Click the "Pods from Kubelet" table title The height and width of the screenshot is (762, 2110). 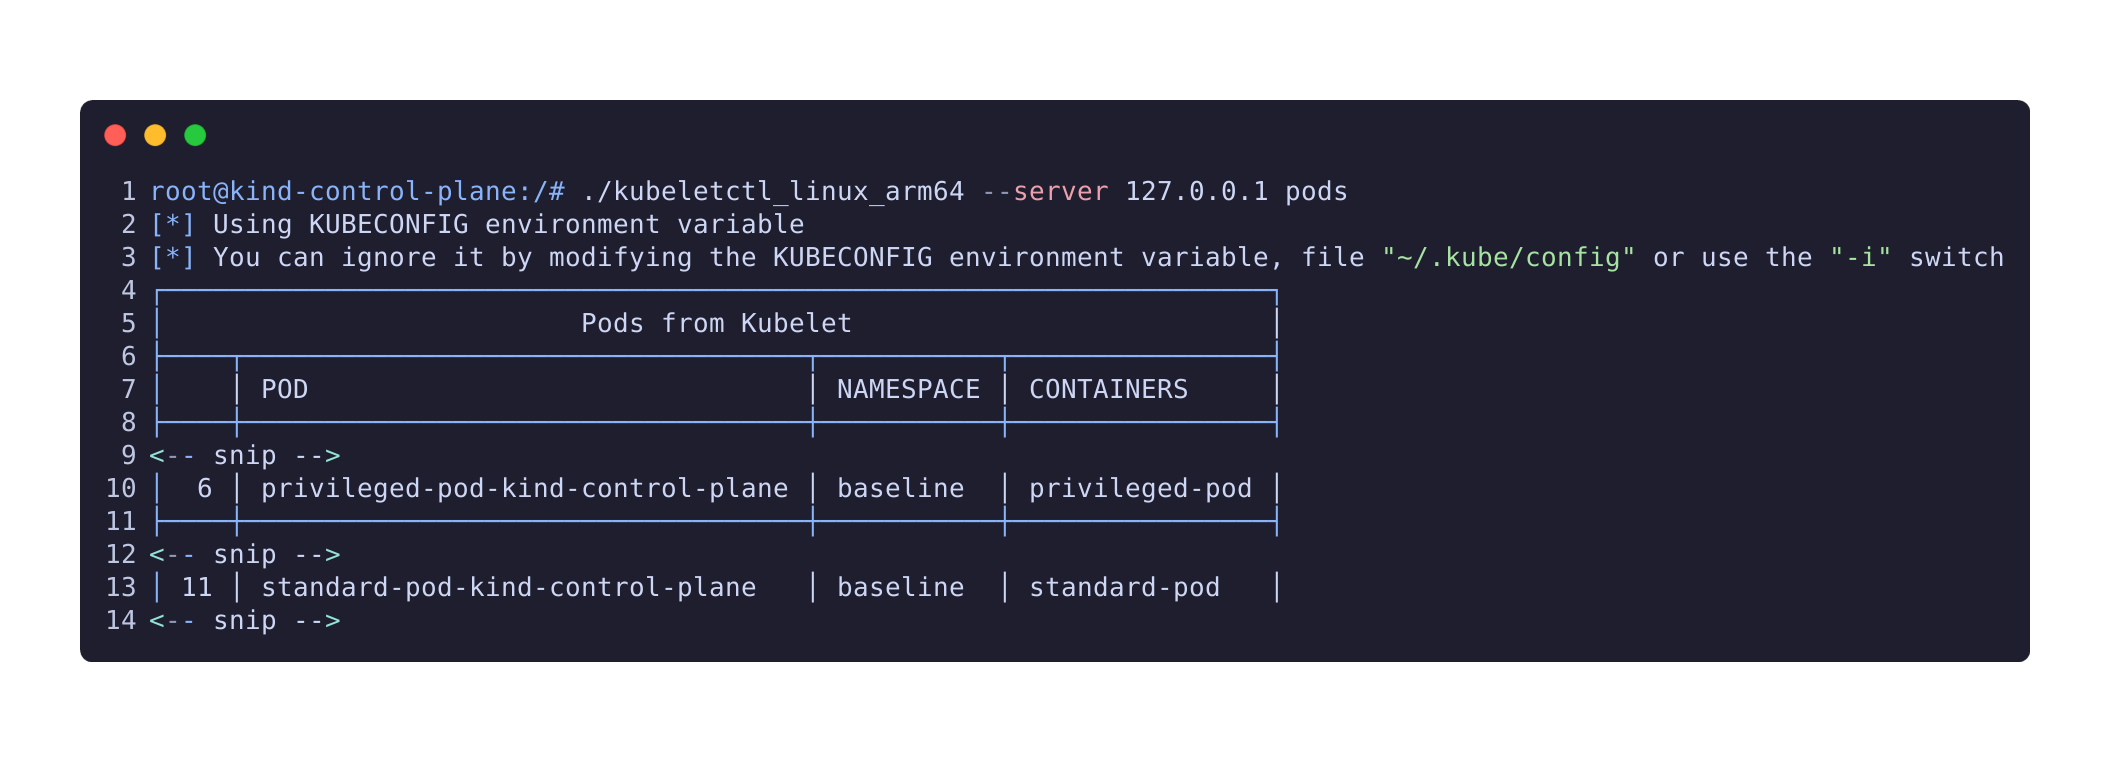(716, 323)
